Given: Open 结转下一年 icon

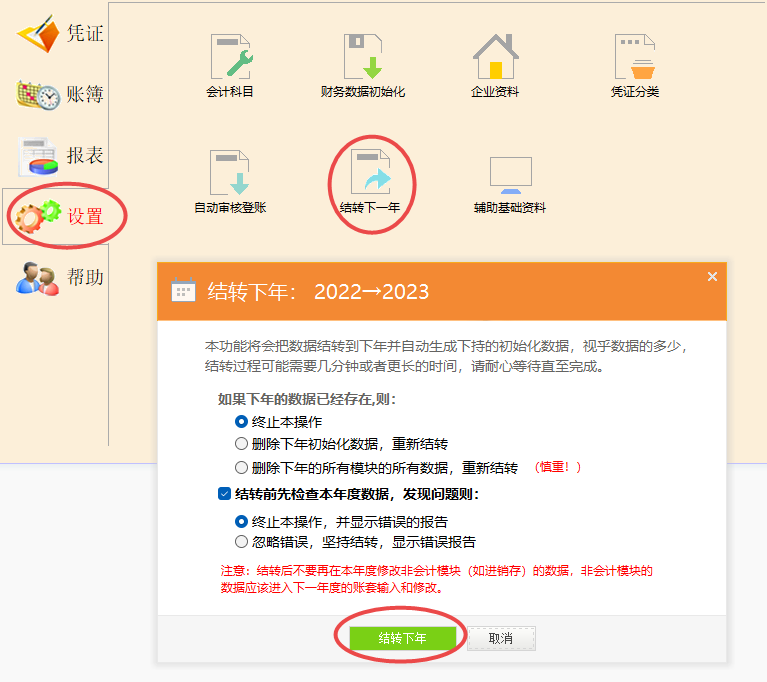Looking at the screenshot, I should click(370, 182).
